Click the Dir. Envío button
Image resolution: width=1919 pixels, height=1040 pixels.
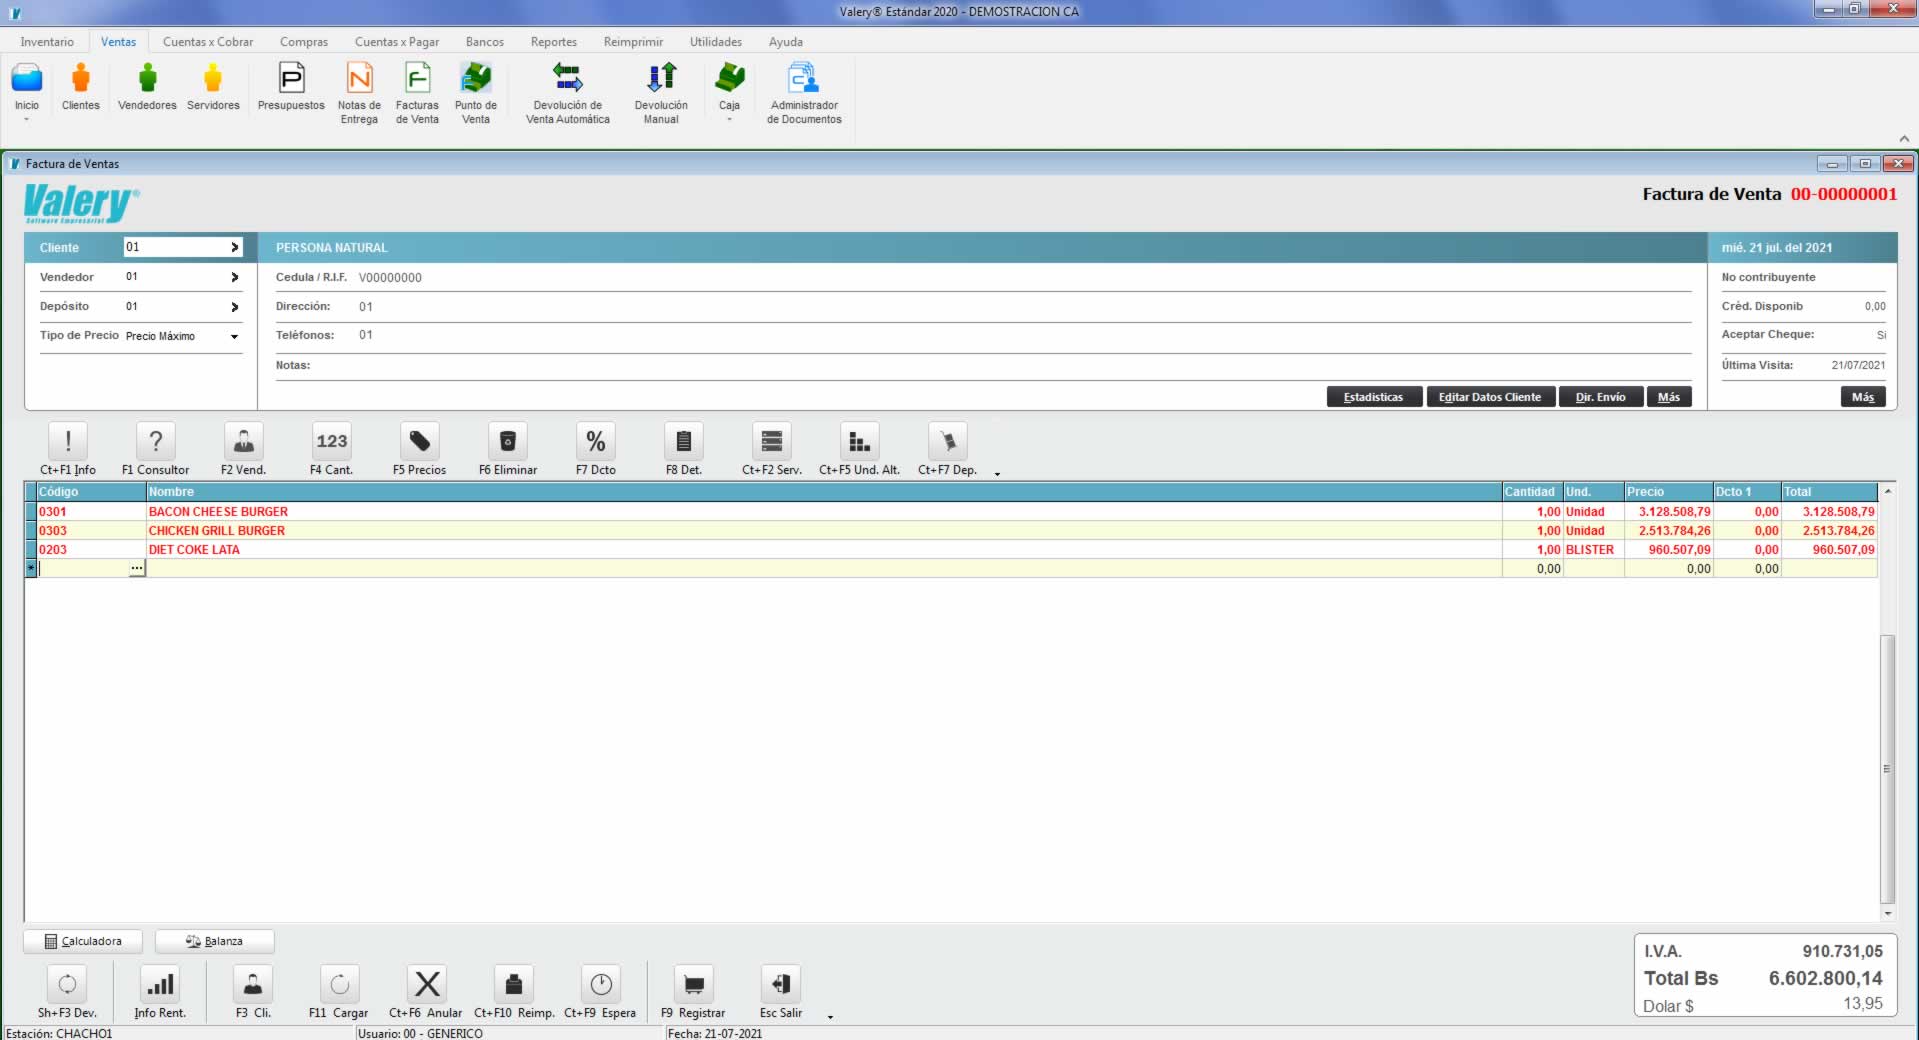coord(1601,397)
